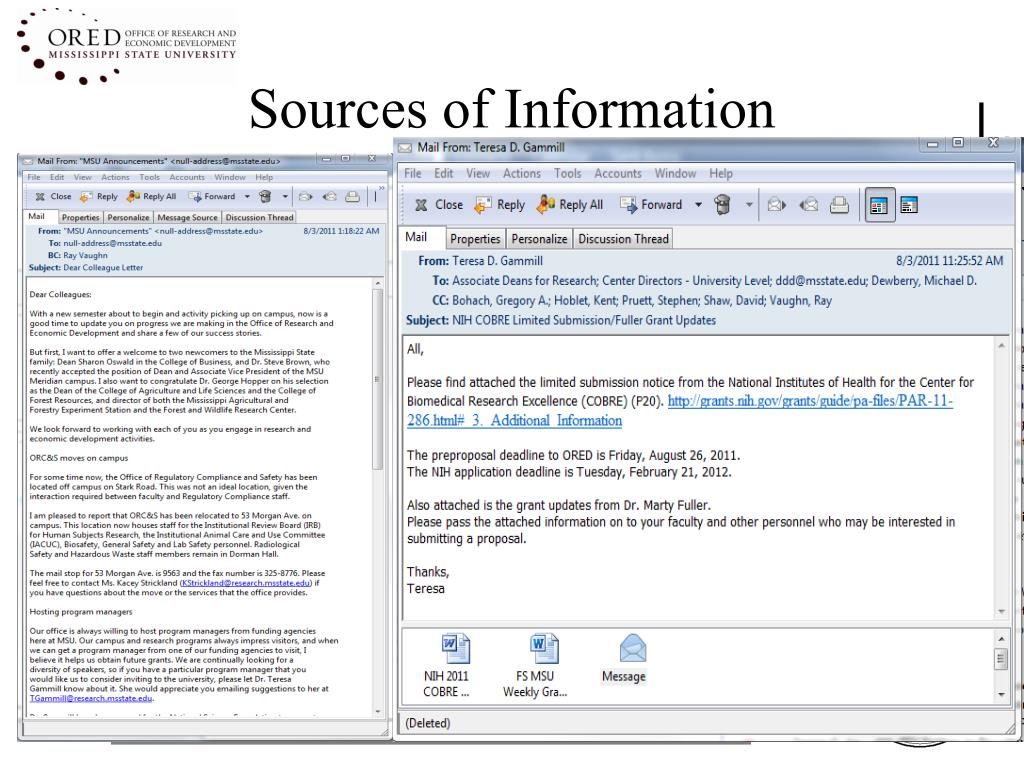Screen dimensions: 1024x768
Task: Open Edit menu in Gammill mail window
Action: pyautogui.click(x=443, y=174)
